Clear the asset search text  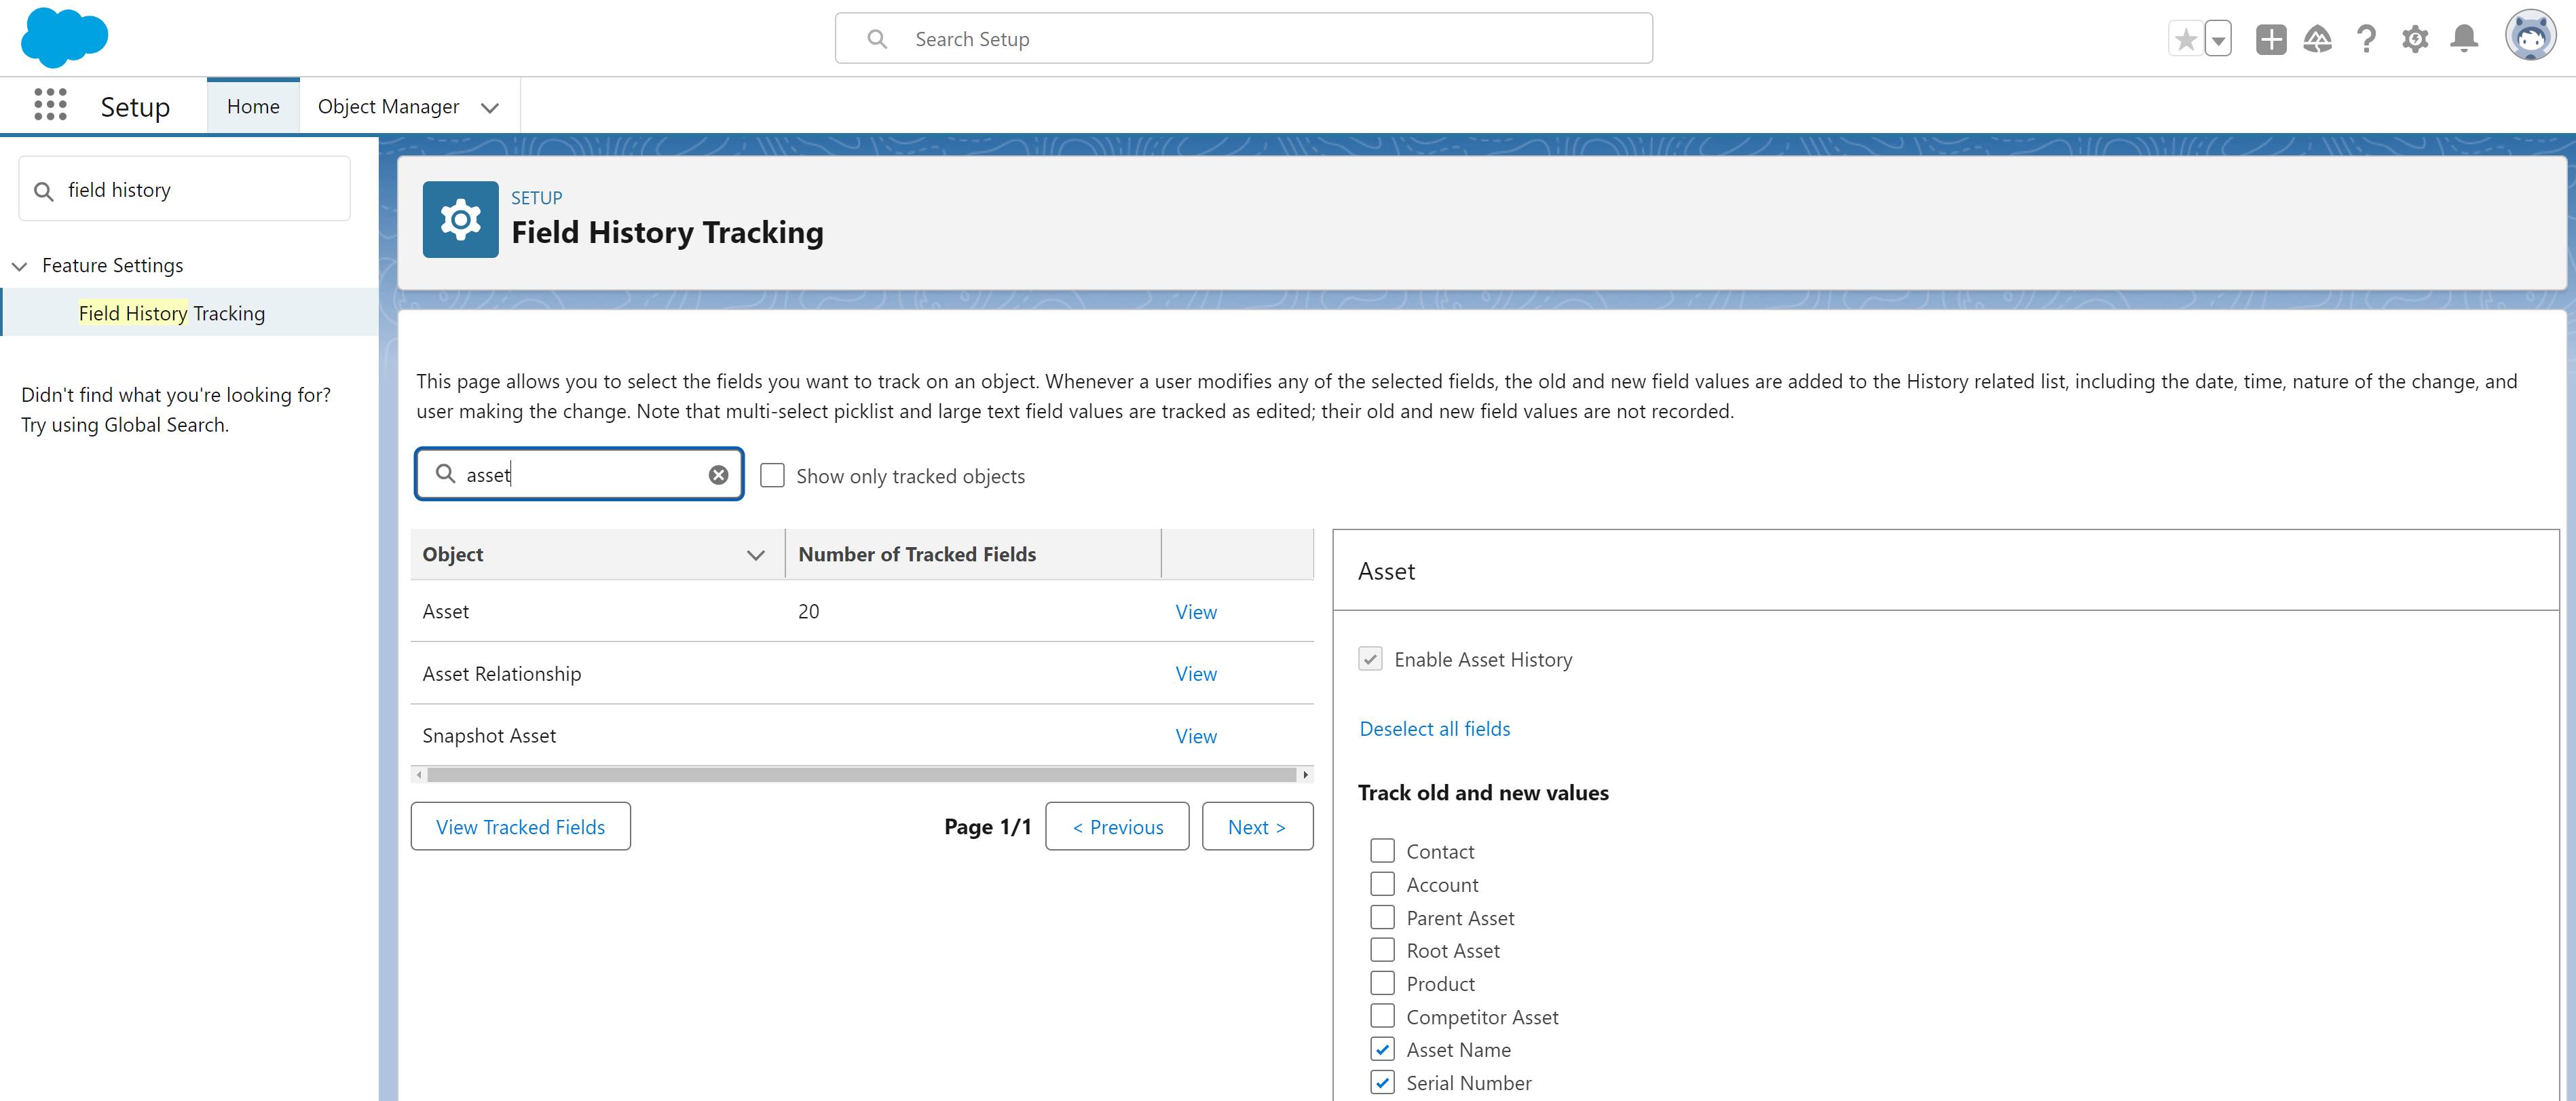point(718,475)
